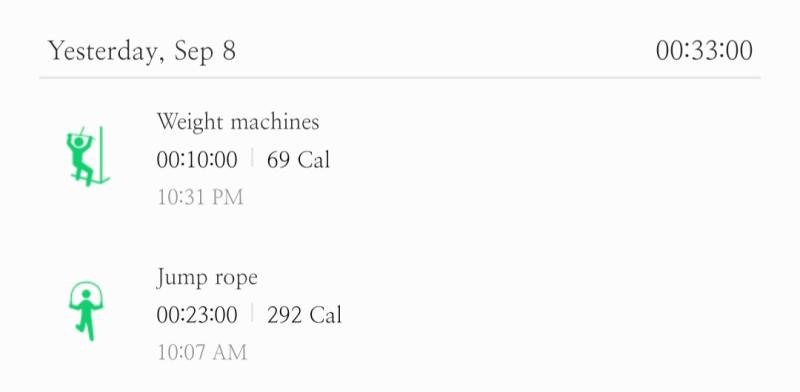Tap the 10:31 PM timestamp
Viewport: 800px width, 392px height.
point(200,198)
